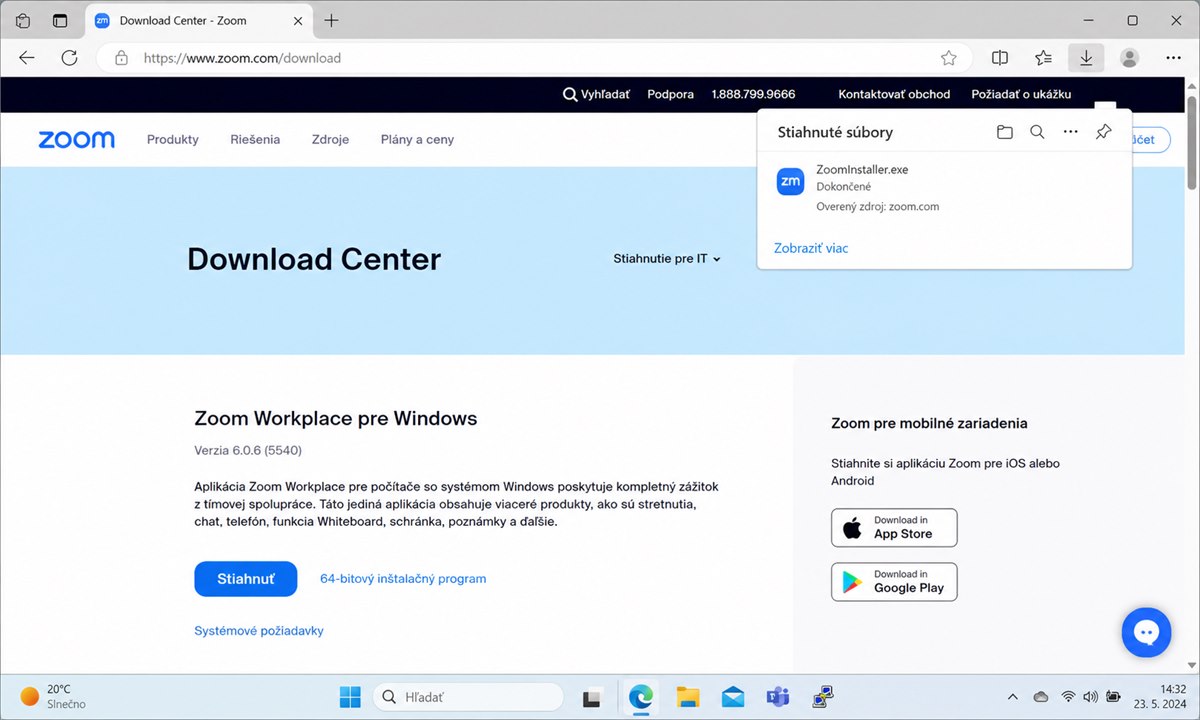Open the Zdroje menu
This screenshot has height=720, width=1200.
[330, 140]
